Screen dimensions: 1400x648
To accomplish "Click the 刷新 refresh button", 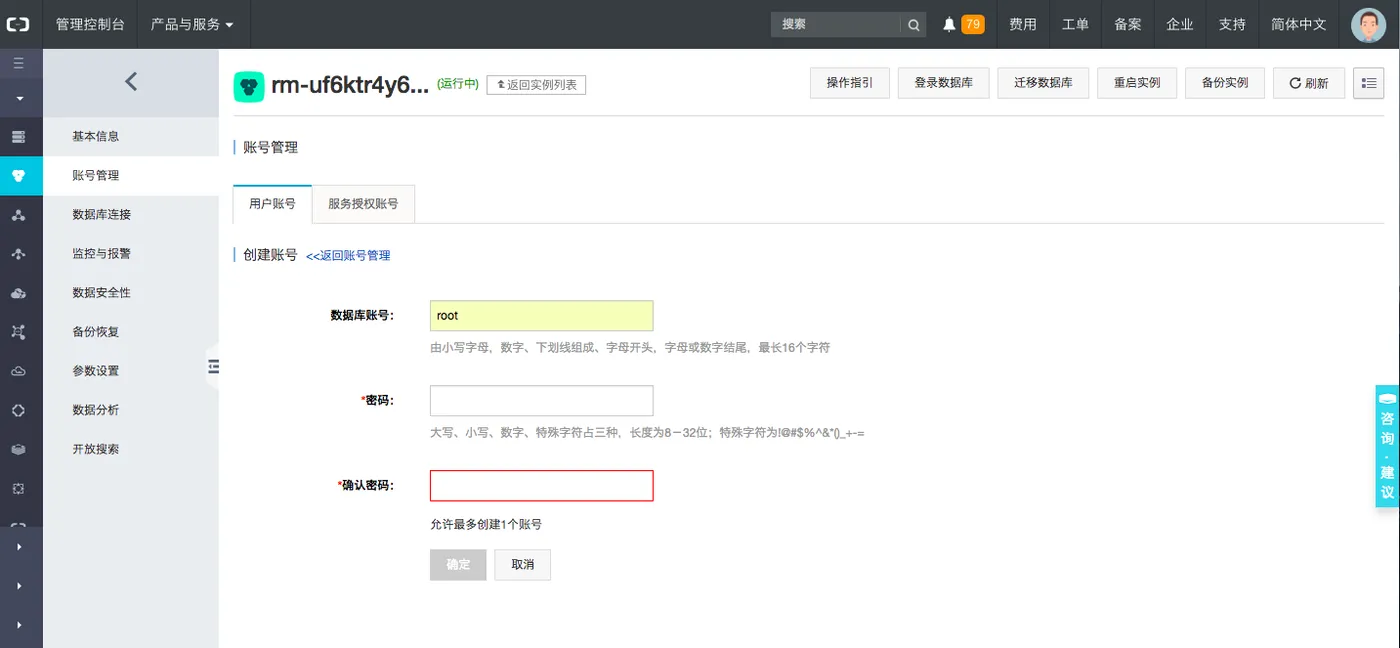I will coord(1309,83).
